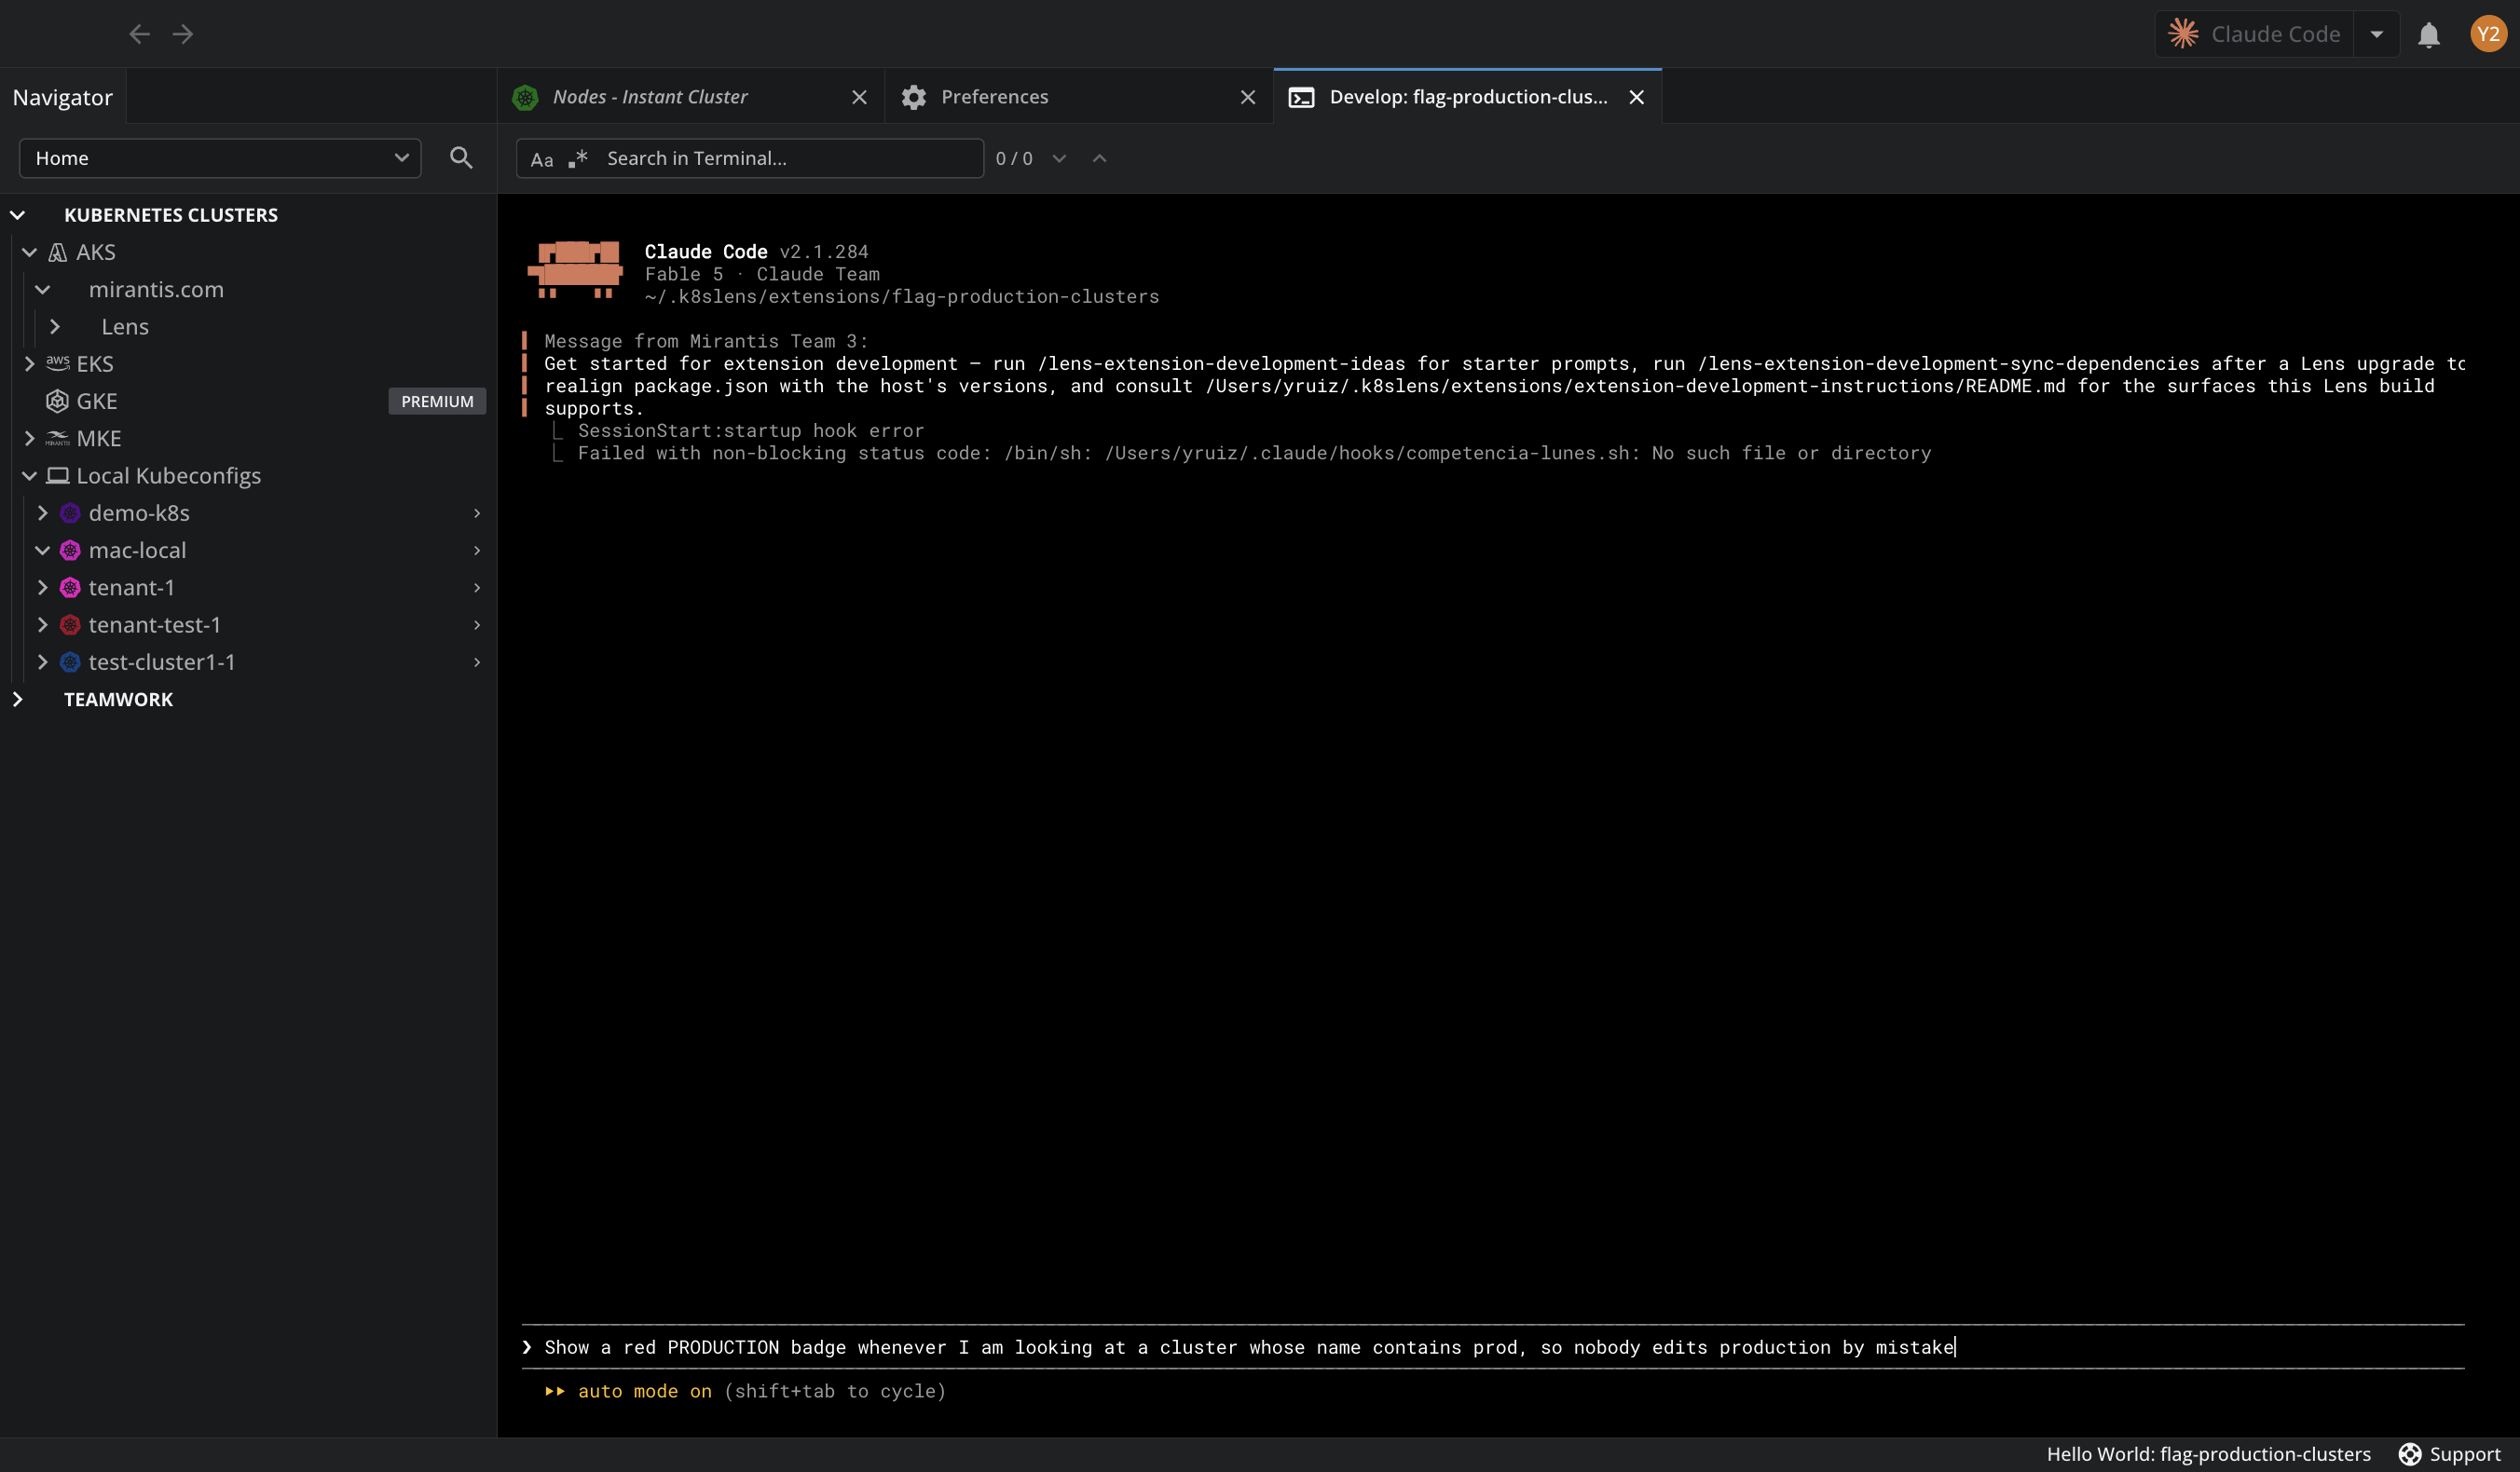Click the Claude Code prompt input line
The height and width of the screenshot is (1472, 2520).
tap(1493, 1347)
